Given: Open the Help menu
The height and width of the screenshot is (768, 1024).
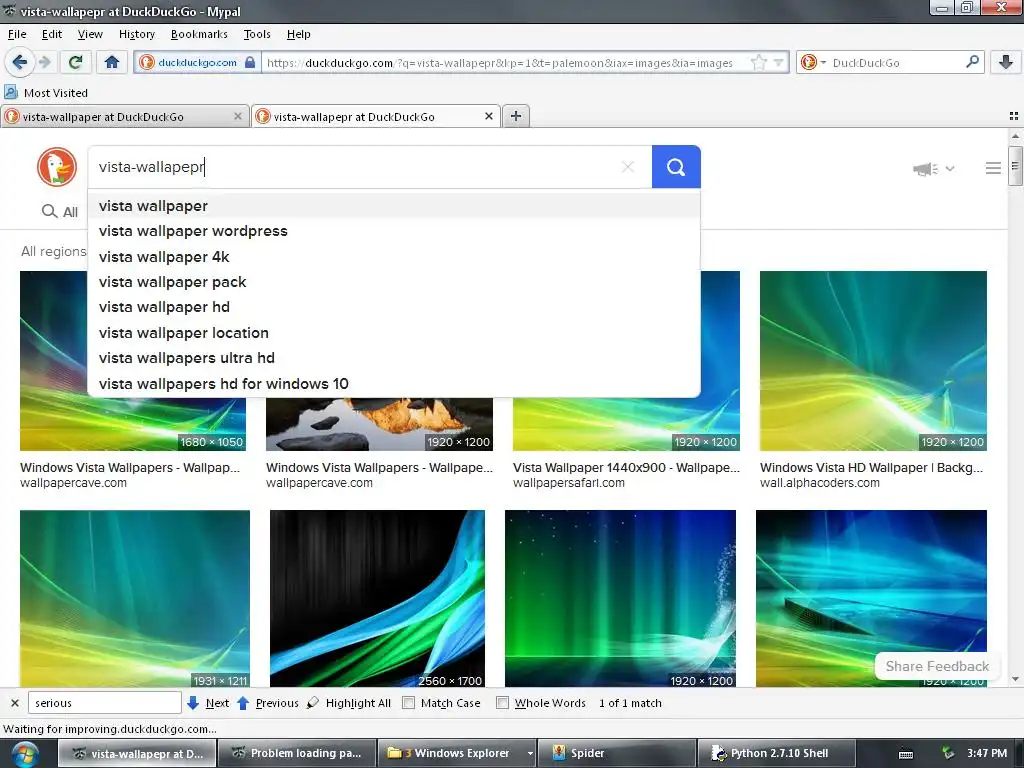Looking at the screenshot, I should 298,34.
